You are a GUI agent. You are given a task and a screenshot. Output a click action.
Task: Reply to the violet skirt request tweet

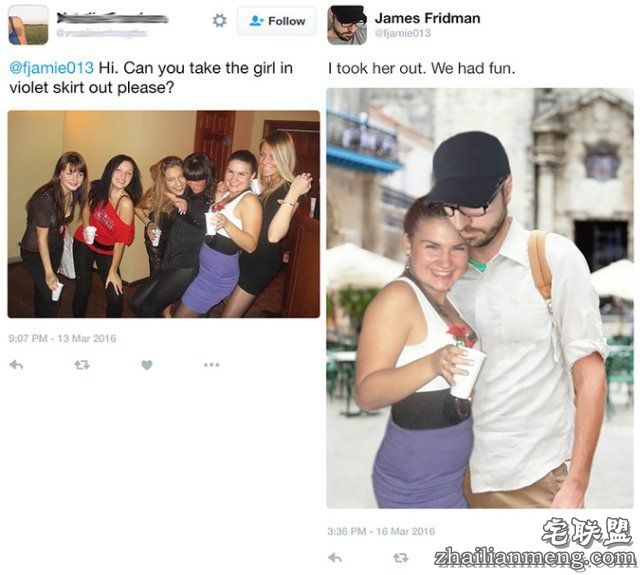(x=16, y=364)
